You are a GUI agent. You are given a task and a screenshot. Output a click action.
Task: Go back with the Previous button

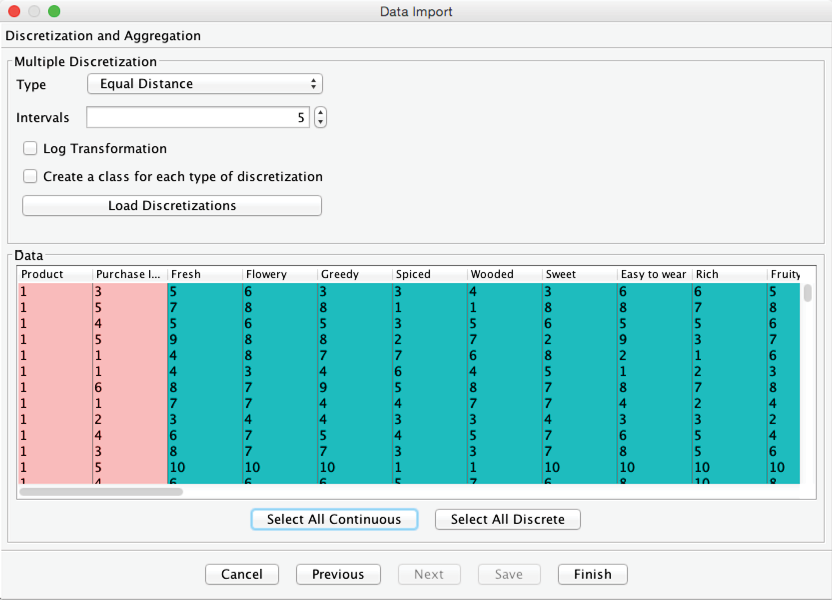(x=338, y=574)
